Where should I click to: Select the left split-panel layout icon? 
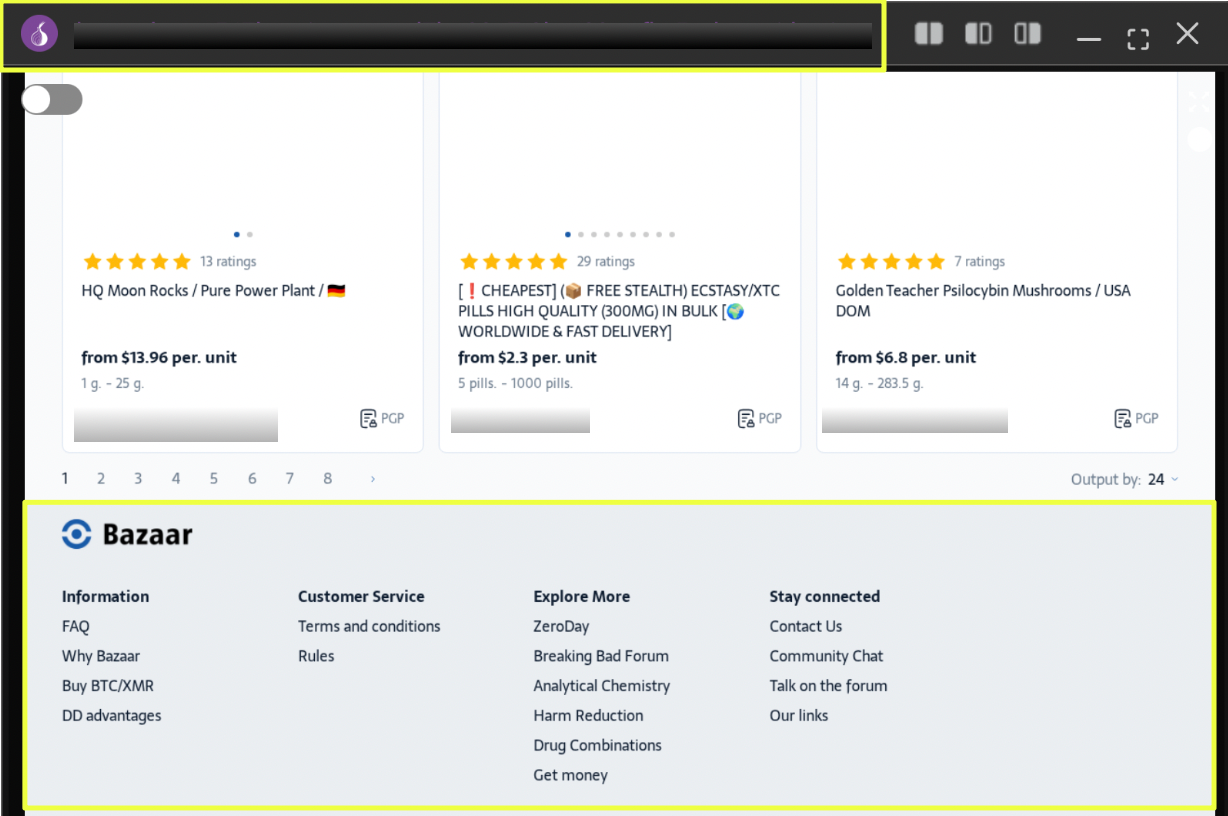pos(928,34)
